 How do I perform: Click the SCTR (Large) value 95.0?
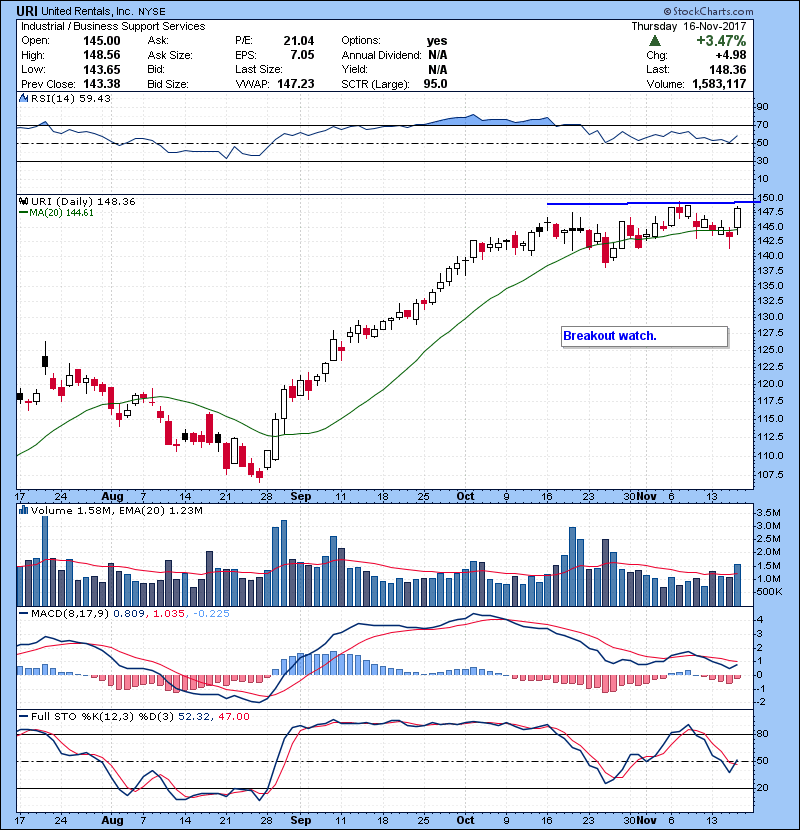[435, 84]
